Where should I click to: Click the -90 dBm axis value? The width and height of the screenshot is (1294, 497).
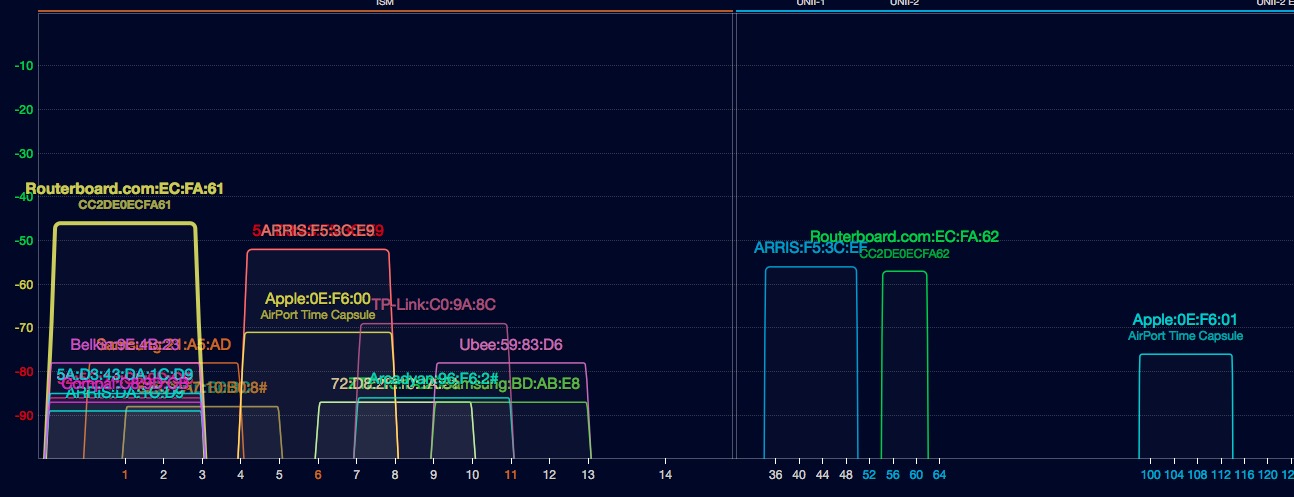pos(24,416)
